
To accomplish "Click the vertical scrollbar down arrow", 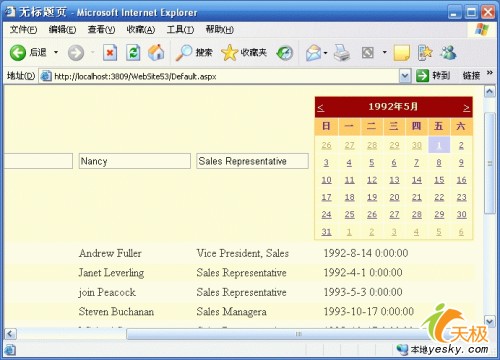I will click(x=489, y=322).
